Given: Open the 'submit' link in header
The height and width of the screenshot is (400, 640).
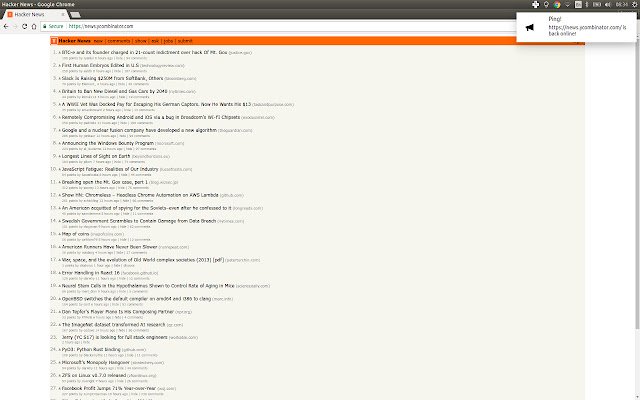Looking at the screenshot, I should [x=185, y=41].
